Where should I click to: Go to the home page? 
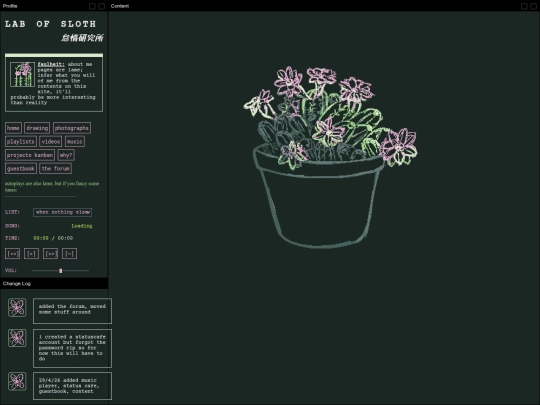click(13, 128)
